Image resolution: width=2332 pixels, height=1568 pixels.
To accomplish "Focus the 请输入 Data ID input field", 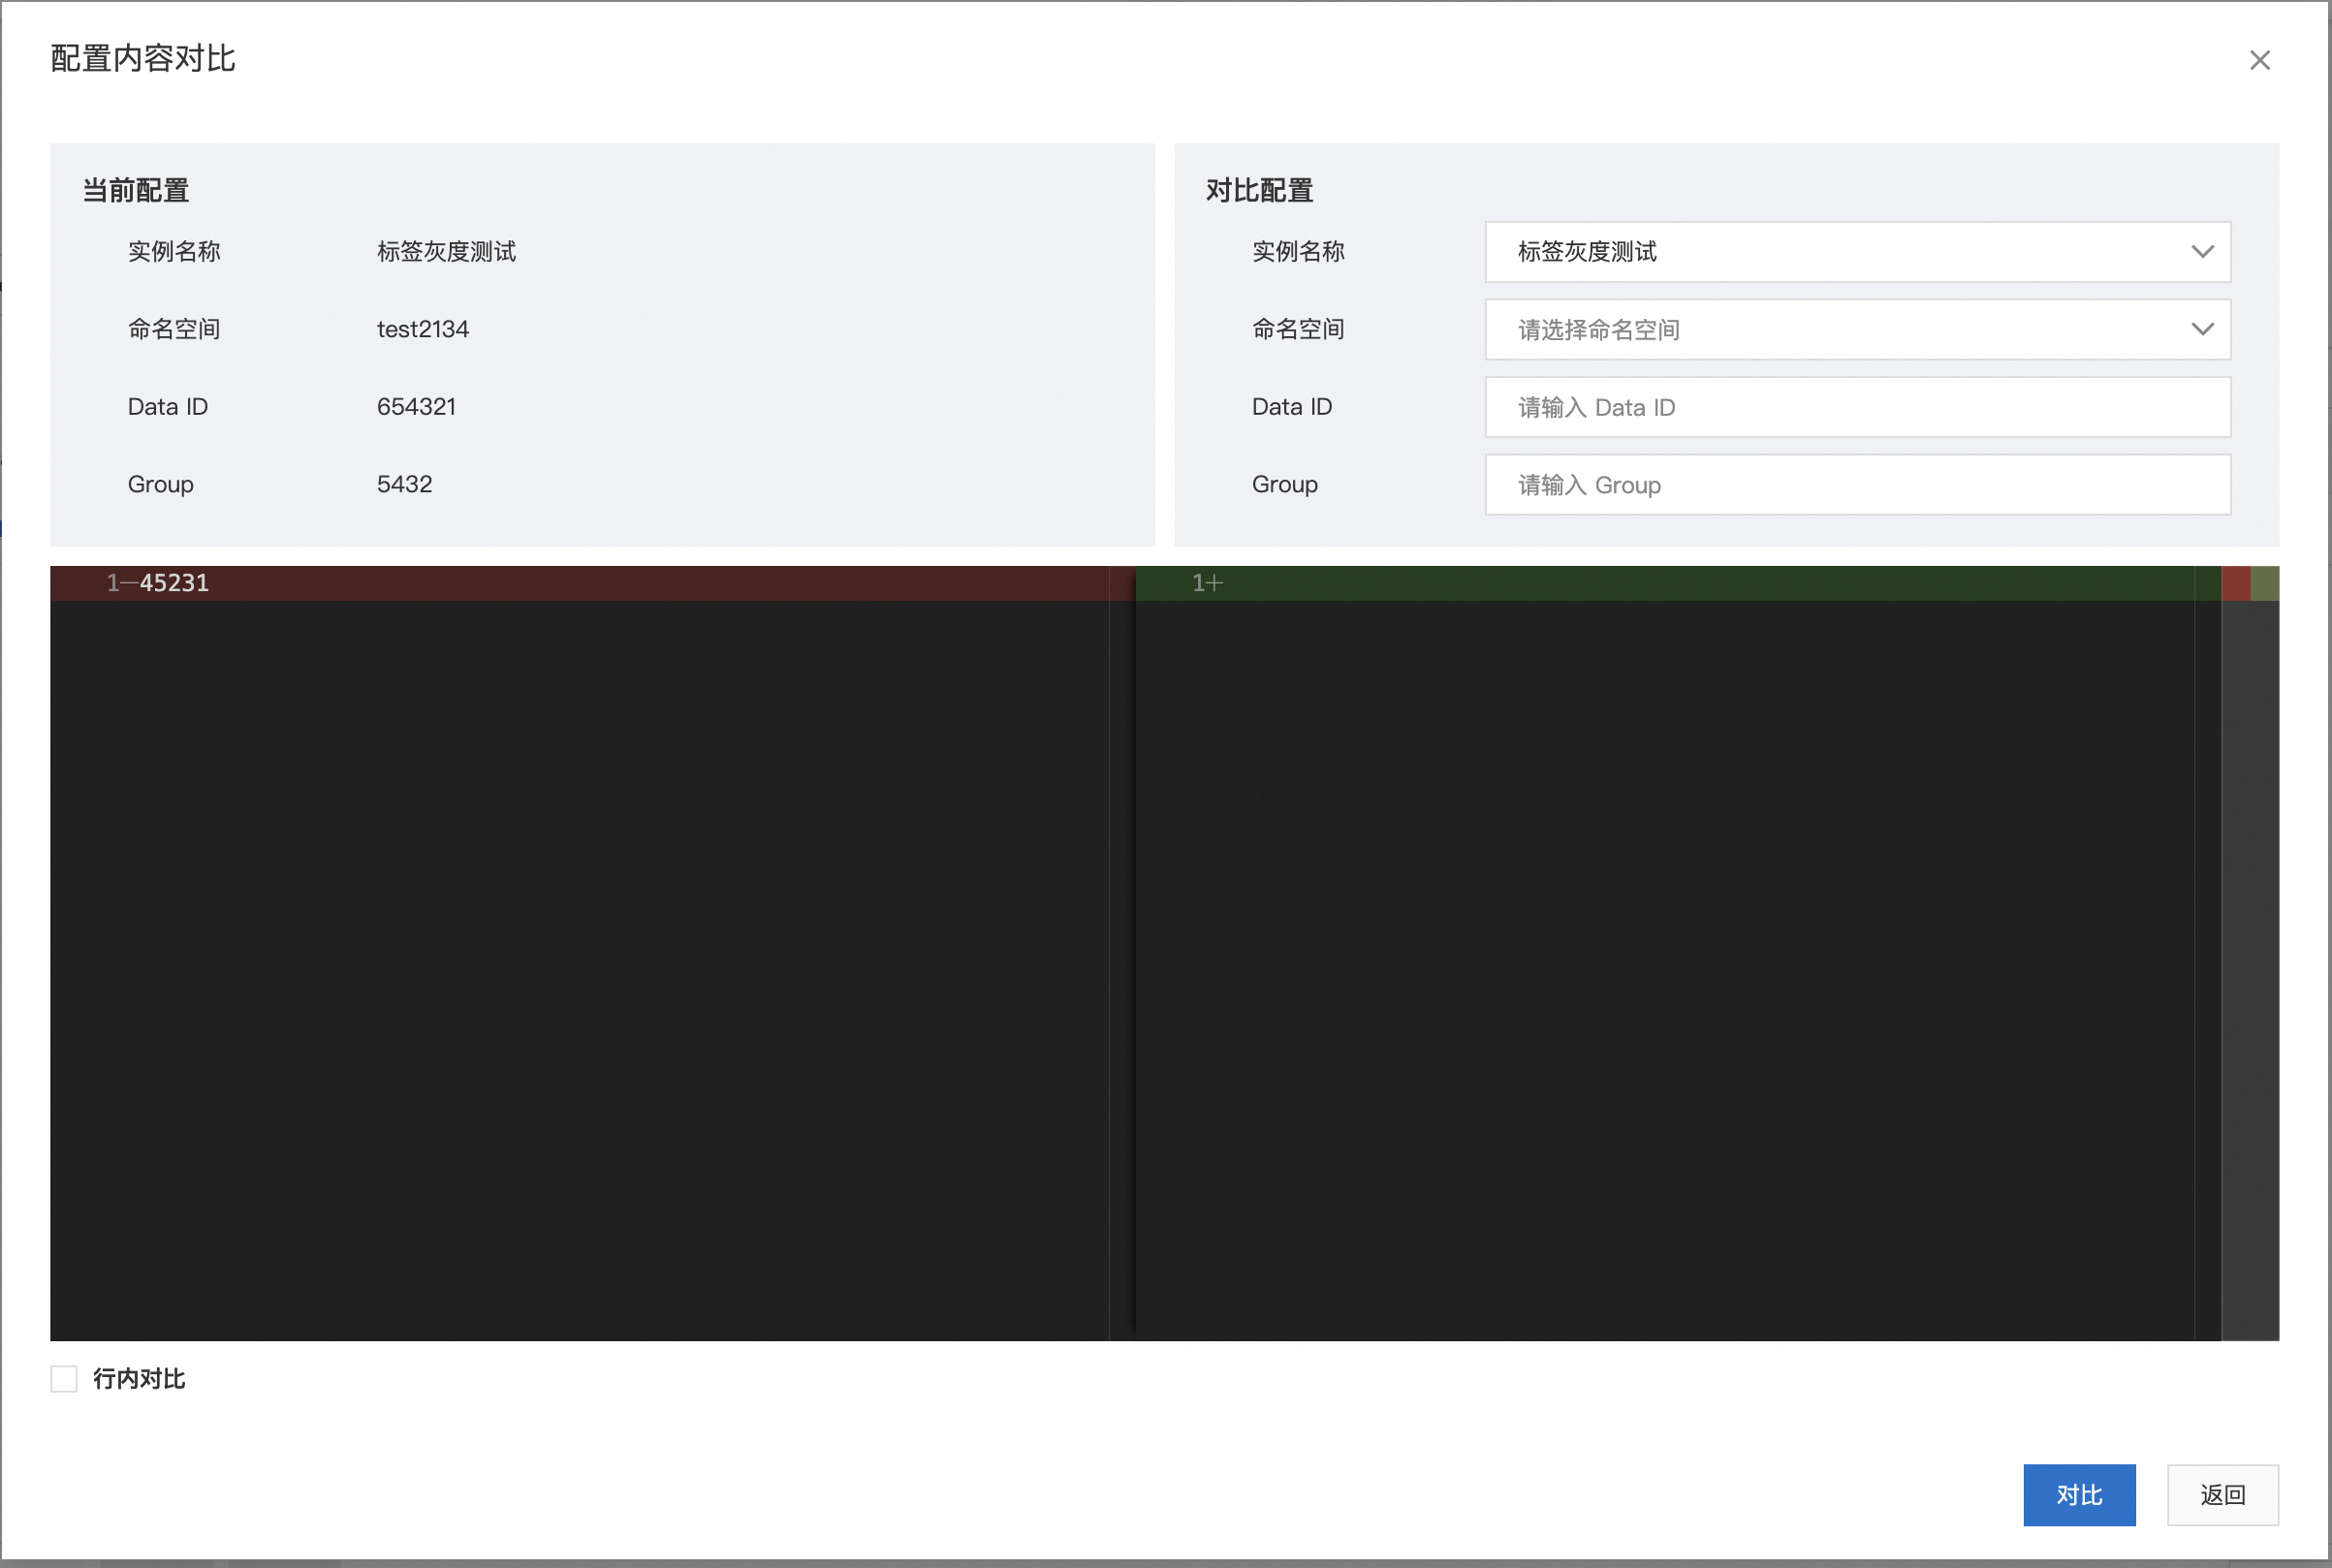I will (1856, 407).
